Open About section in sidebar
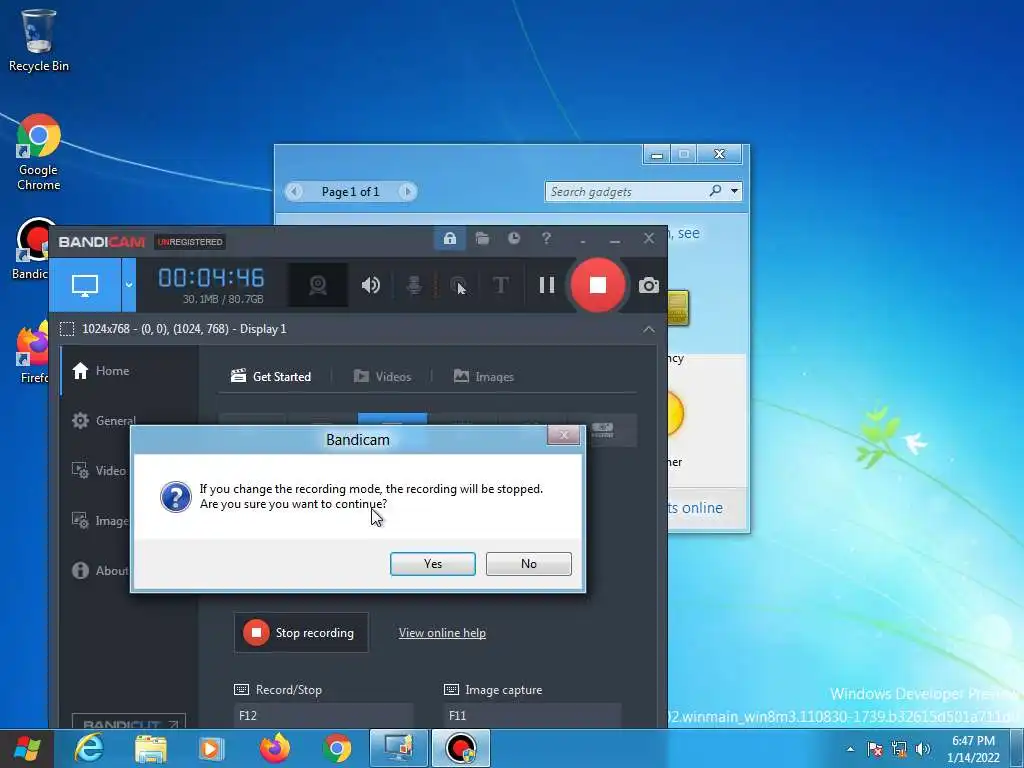The image size is (1024, 768). (x=99, y=570)
